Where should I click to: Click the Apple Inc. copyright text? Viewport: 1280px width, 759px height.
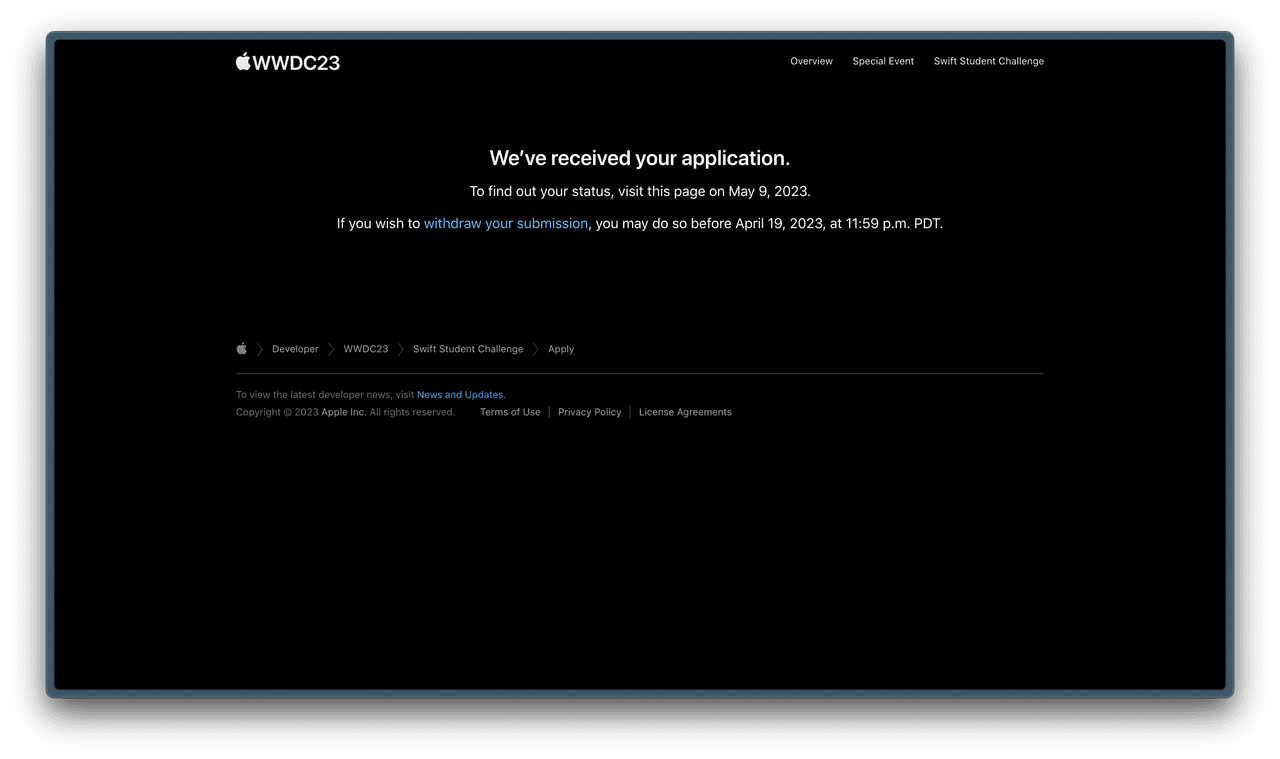click(344, 412)
